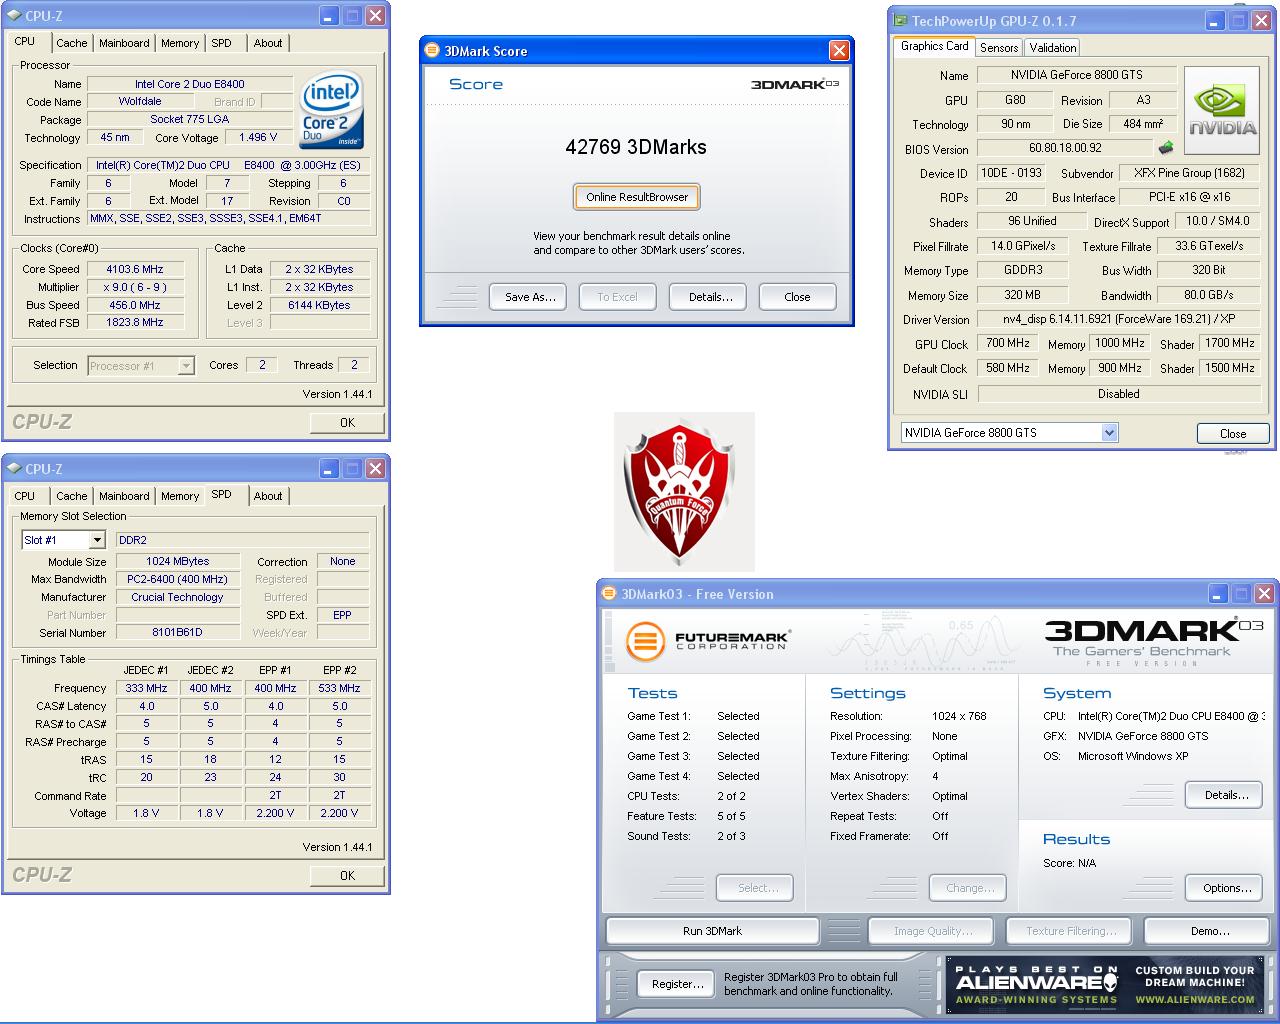Click OK in bottom CPU-Z SPD window

pyautogui.click(x=347, y=876)
